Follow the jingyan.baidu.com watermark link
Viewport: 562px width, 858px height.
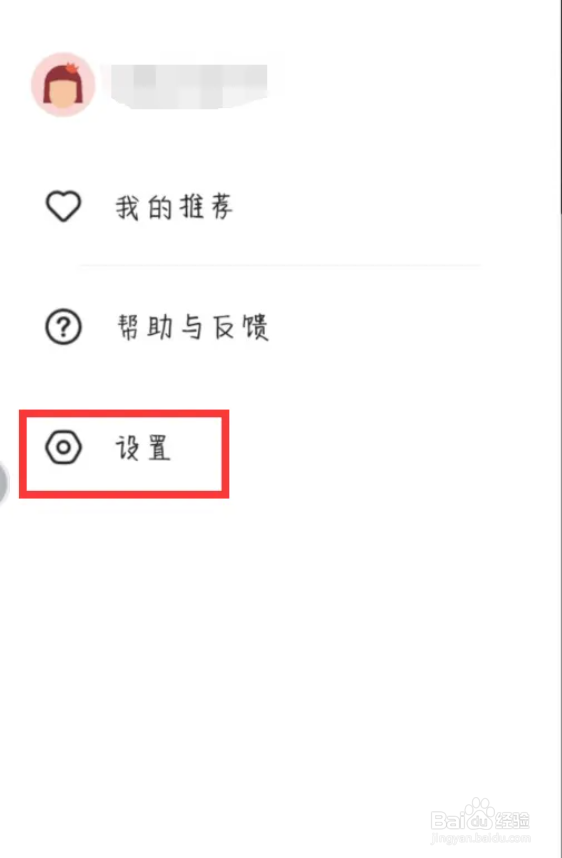pyautogui.click(x=480, y=838)
